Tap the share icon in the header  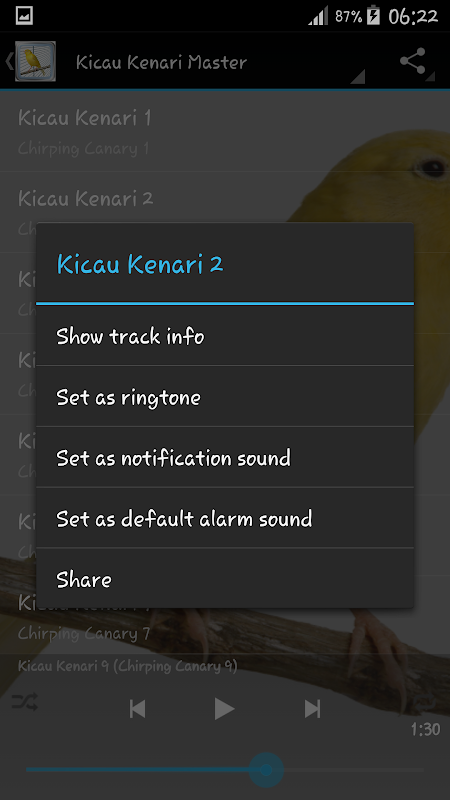[413, 61]
